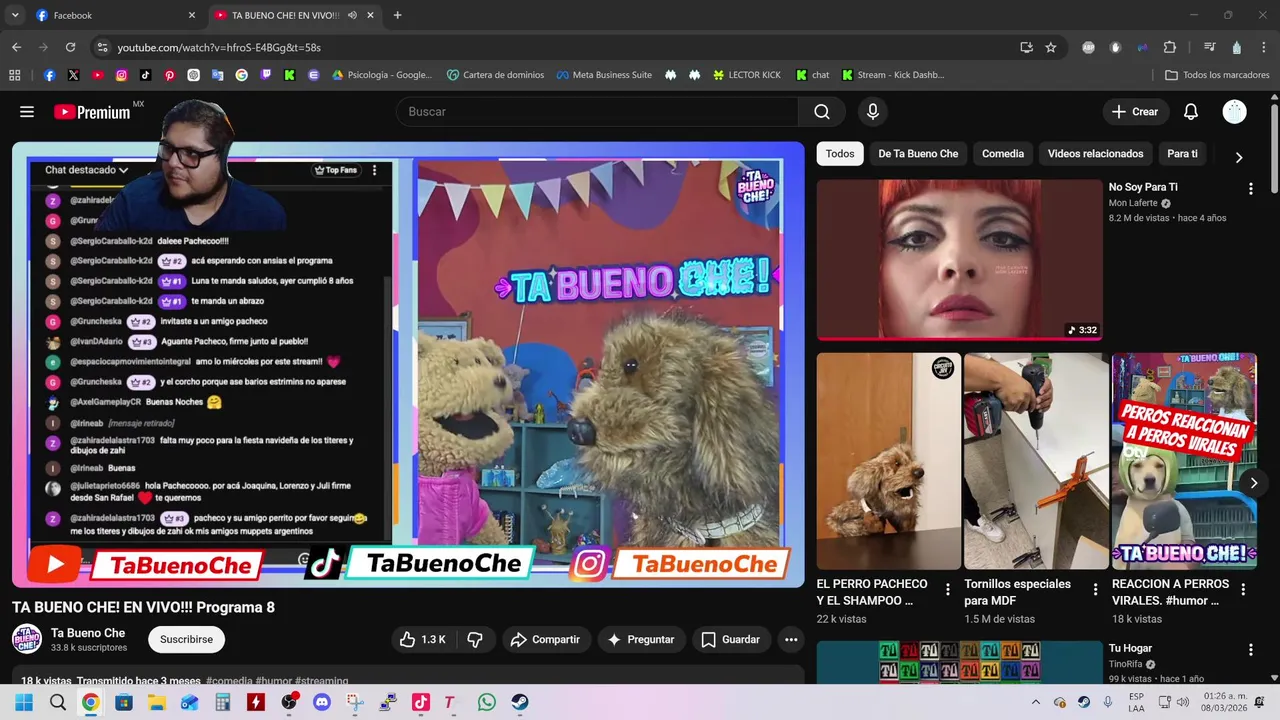Screen dimensions: 1280x720
Task: Open Windows taskbar search
Action: coord(58,702)
